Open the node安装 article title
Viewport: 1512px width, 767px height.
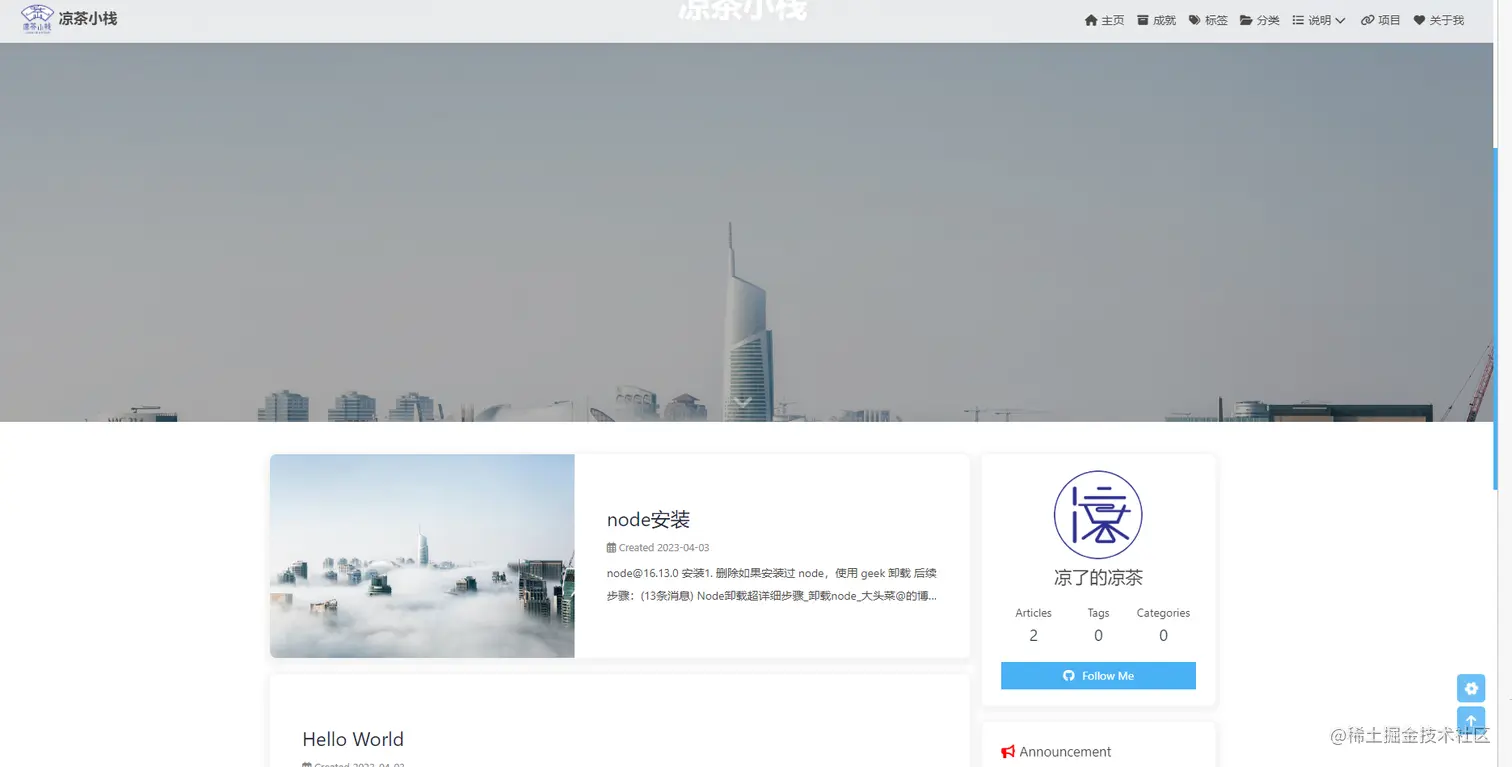(648, 520)
